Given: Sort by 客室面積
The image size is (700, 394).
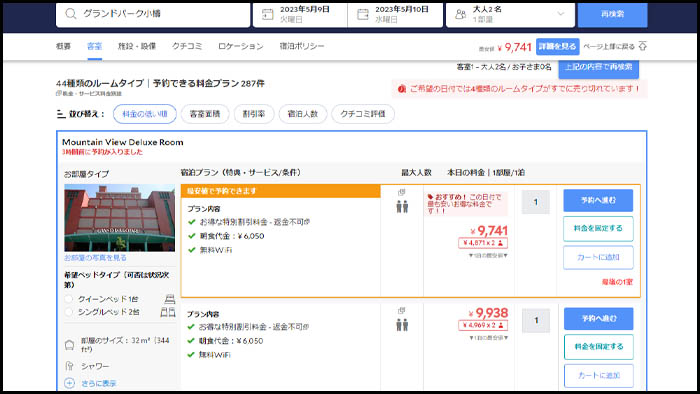Looking at the screenshot, I should (205, 114).
